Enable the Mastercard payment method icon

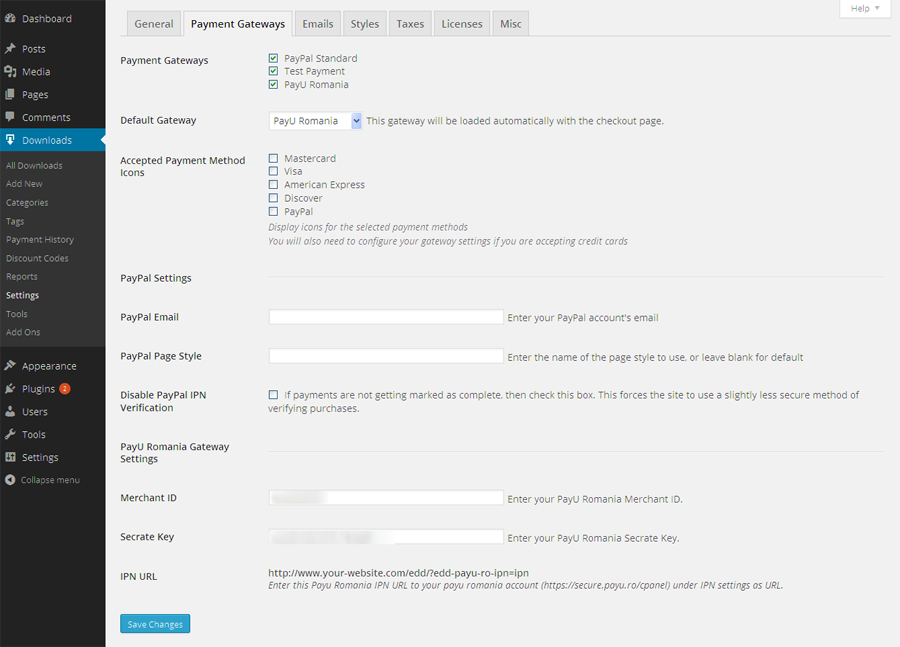point(273,158)
